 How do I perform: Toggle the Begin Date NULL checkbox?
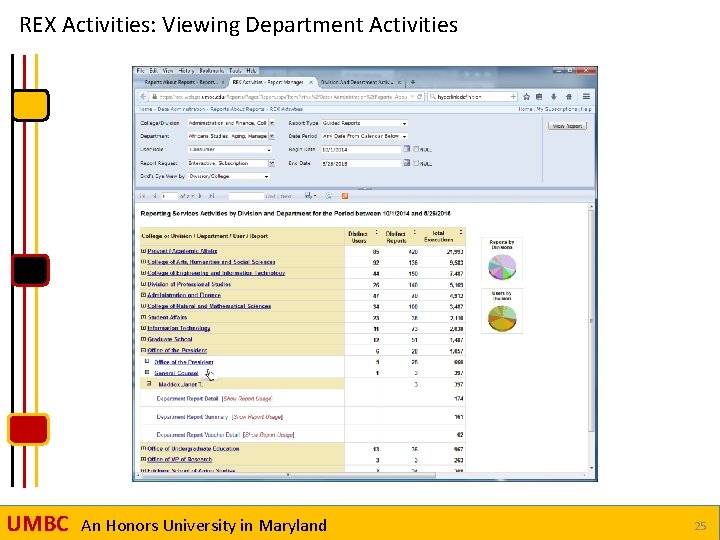[x=416, y=149]
